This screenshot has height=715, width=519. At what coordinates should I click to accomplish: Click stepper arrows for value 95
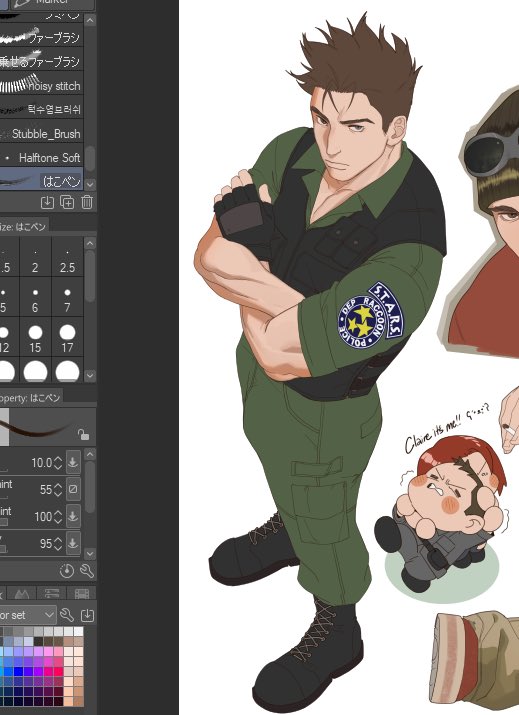click(x=58, y=543)
